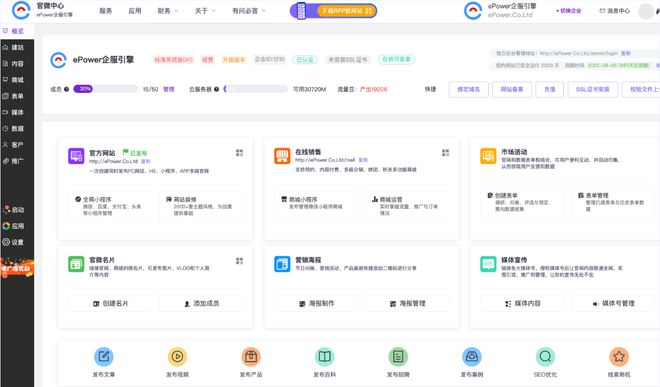This screenshot has width=660, height=387.
Task: Click the 成员 help question-mark icon
Action: pyautogui.click(x=67, y=89)
